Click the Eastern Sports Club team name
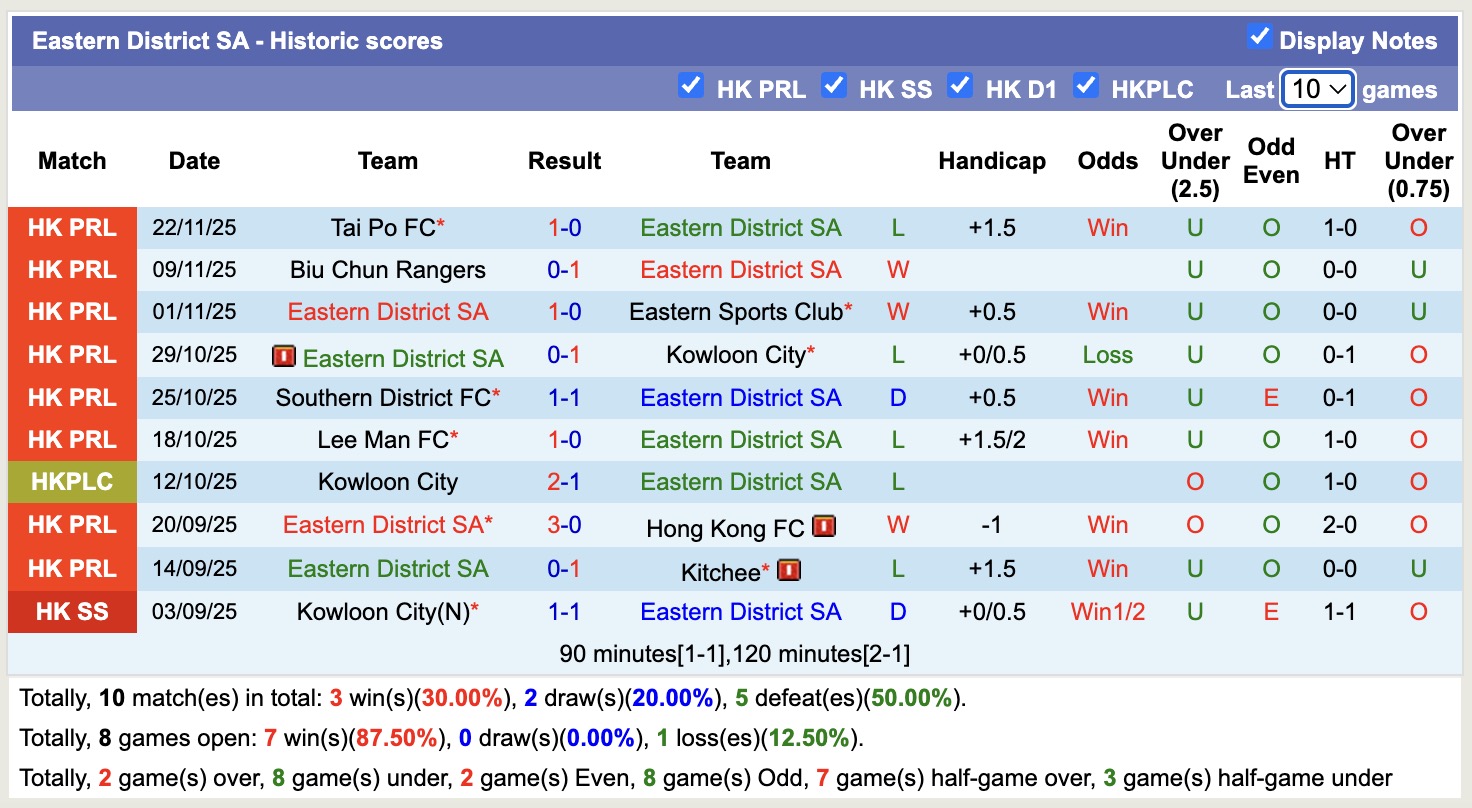 tap(736, 312)
